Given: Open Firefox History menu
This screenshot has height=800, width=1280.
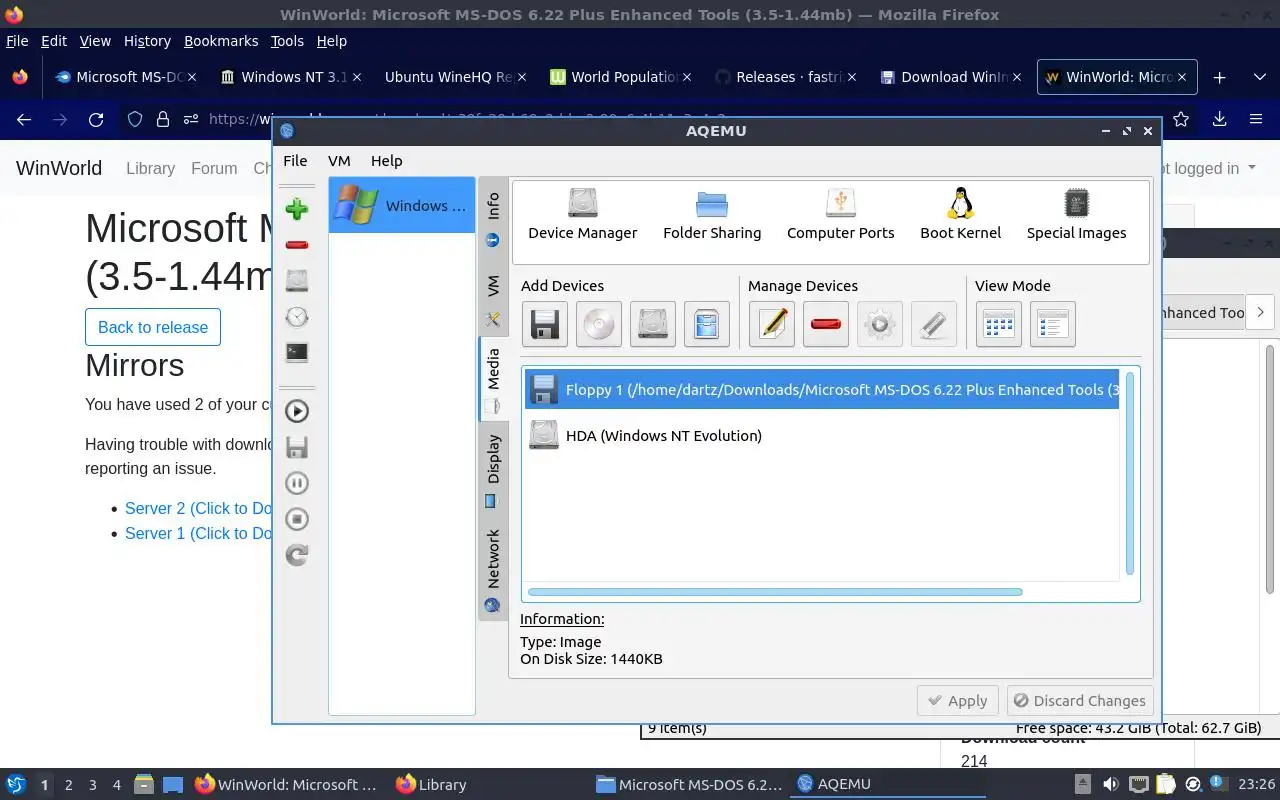Looking at the screenshot, I should click(x=147, y=41).
